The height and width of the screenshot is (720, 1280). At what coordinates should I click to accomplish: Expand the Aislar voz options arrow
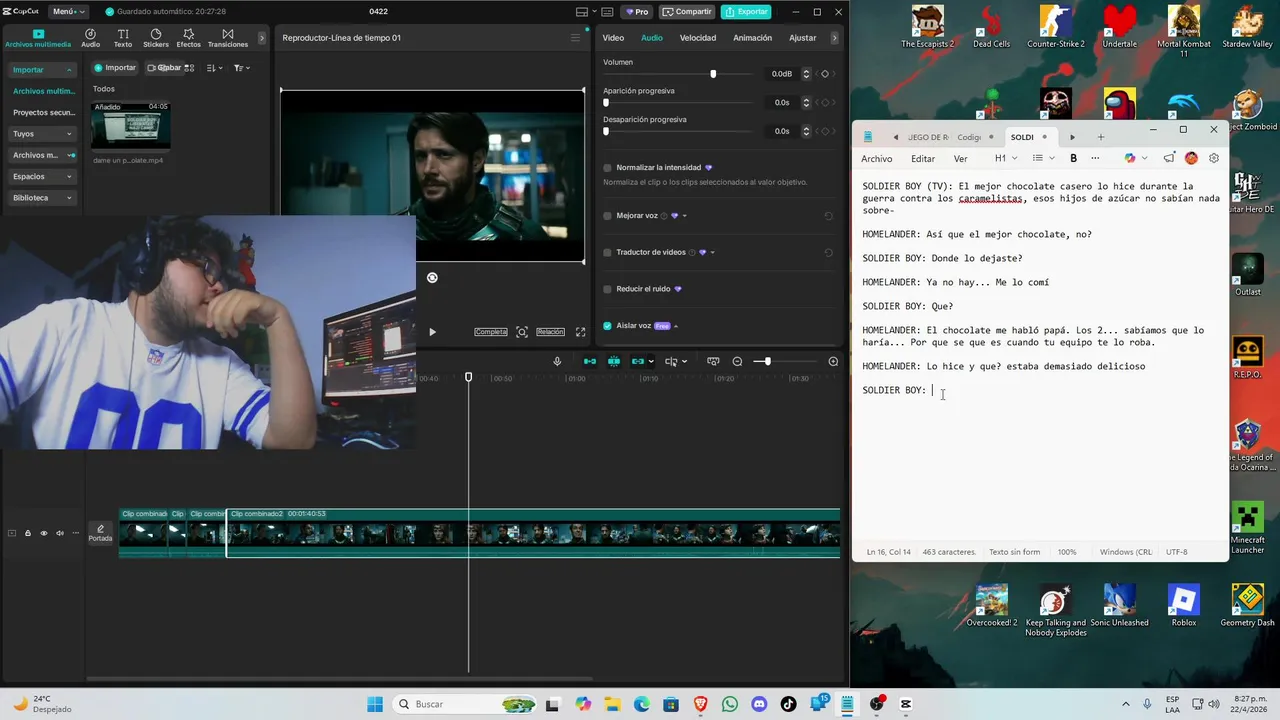pos(676,326)
